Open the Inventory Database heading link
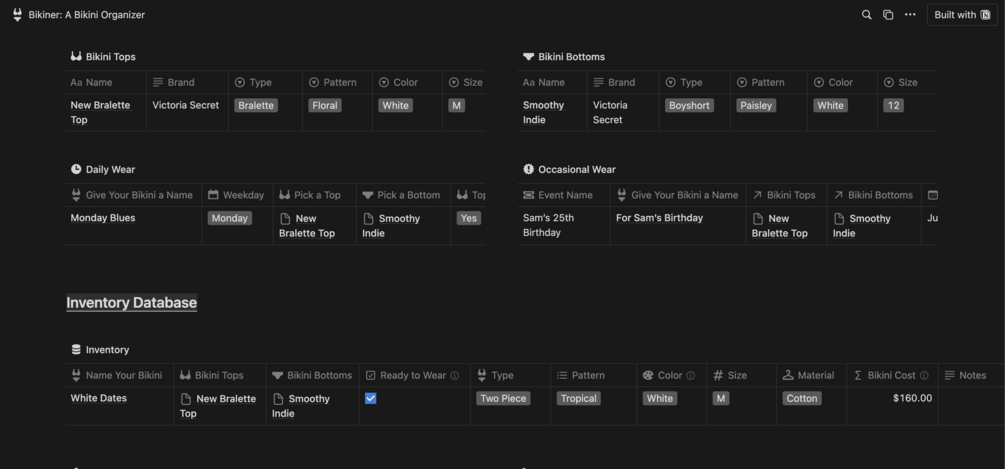 [131, 303]
